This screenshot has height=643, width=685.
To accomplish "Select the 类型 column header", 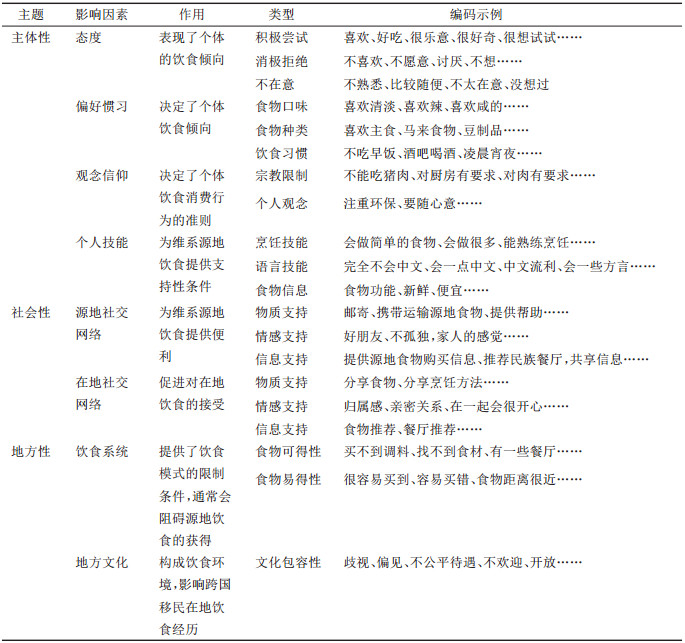I will pyautogui.click(x=281, y=17).
